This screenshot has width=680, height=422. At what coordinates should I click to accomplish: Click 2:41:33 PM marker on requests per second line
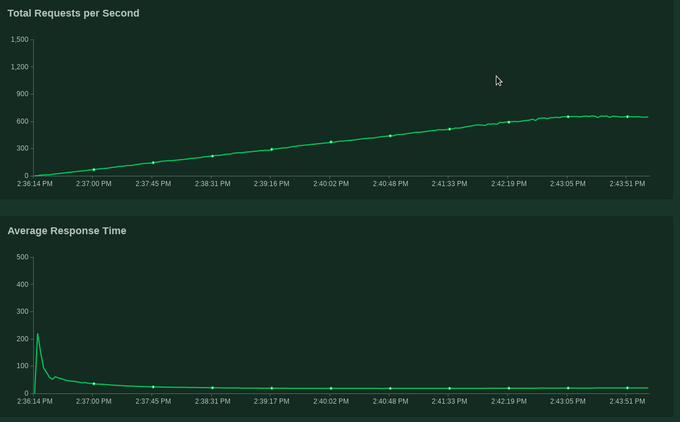(450, 129)
